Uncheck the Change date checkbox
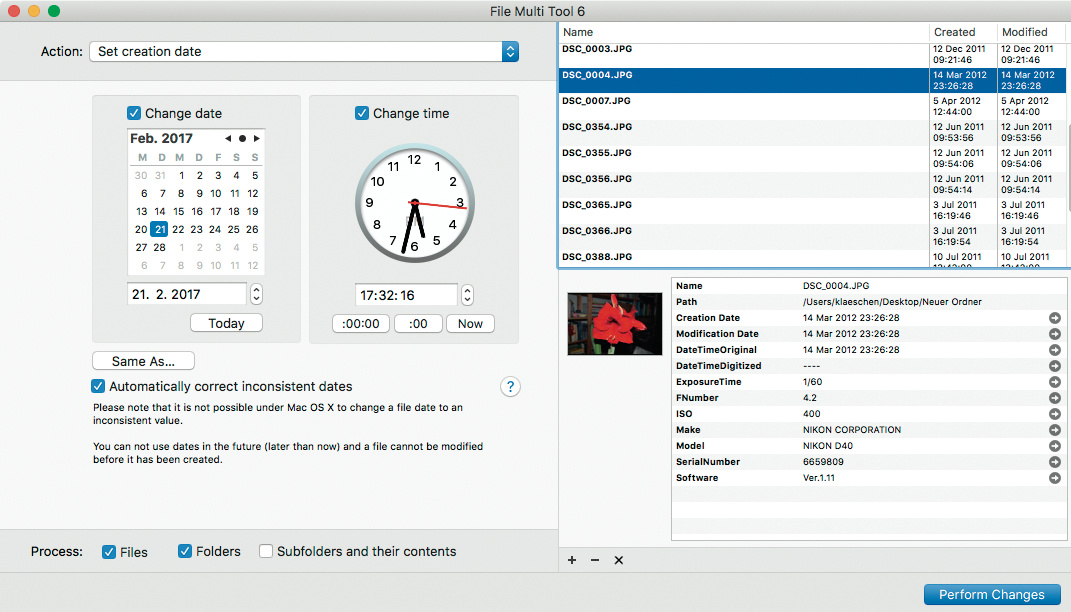 [x=134, y=114]
